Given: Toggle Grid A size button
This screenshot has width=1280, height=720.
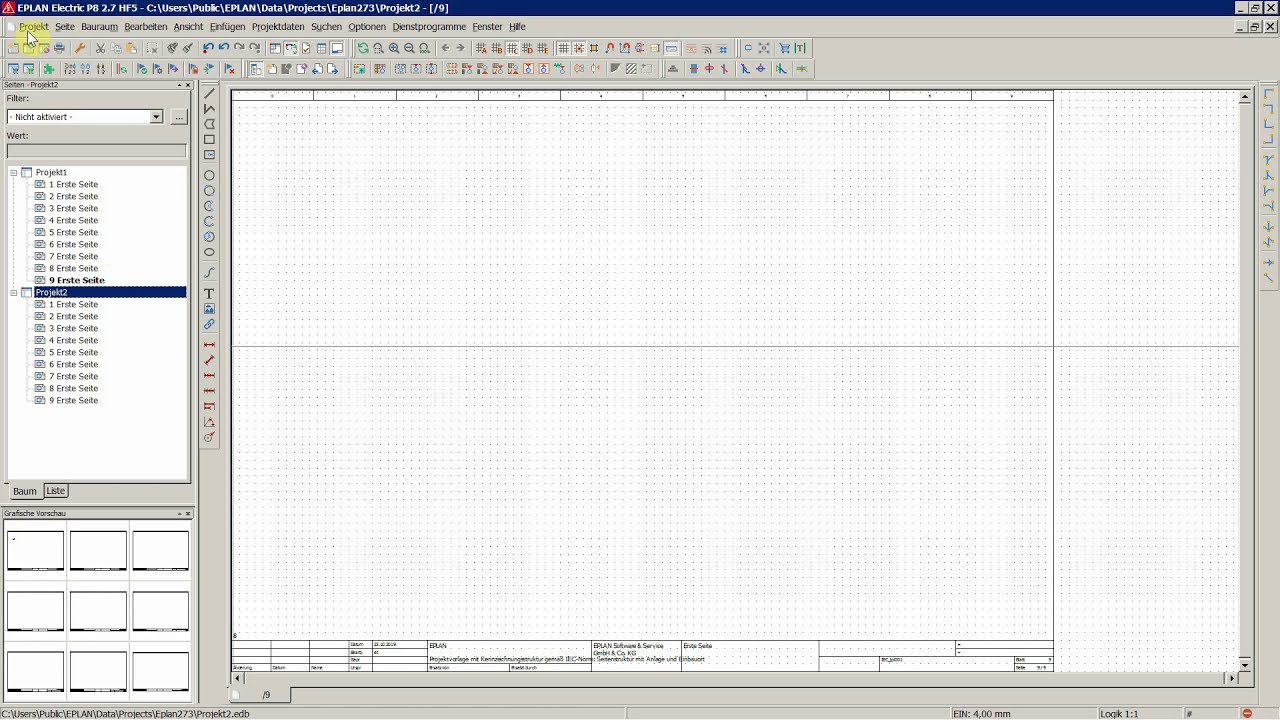Looking at the screenshot, I should click(x=481, y=48).
